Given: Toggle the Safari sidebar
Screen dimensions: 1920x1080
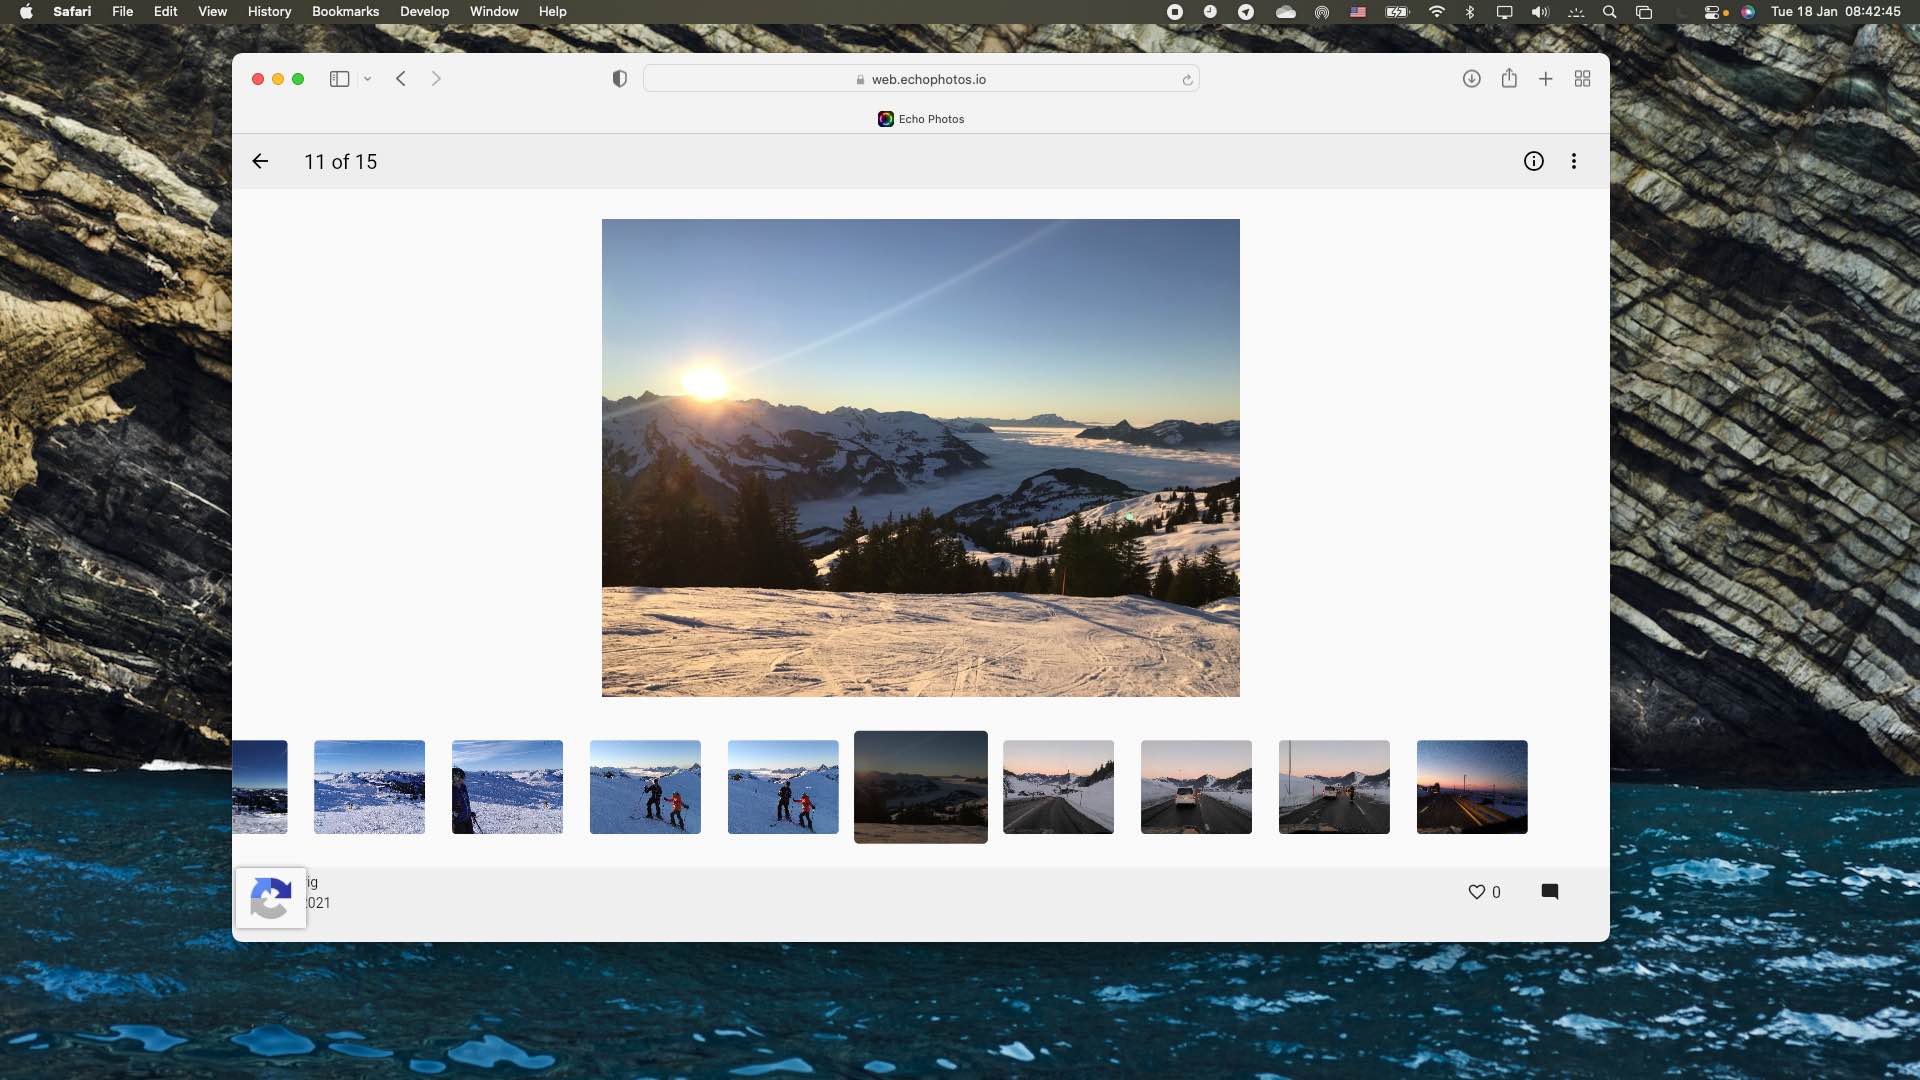Looking at the screenshot, I should 339,79.
